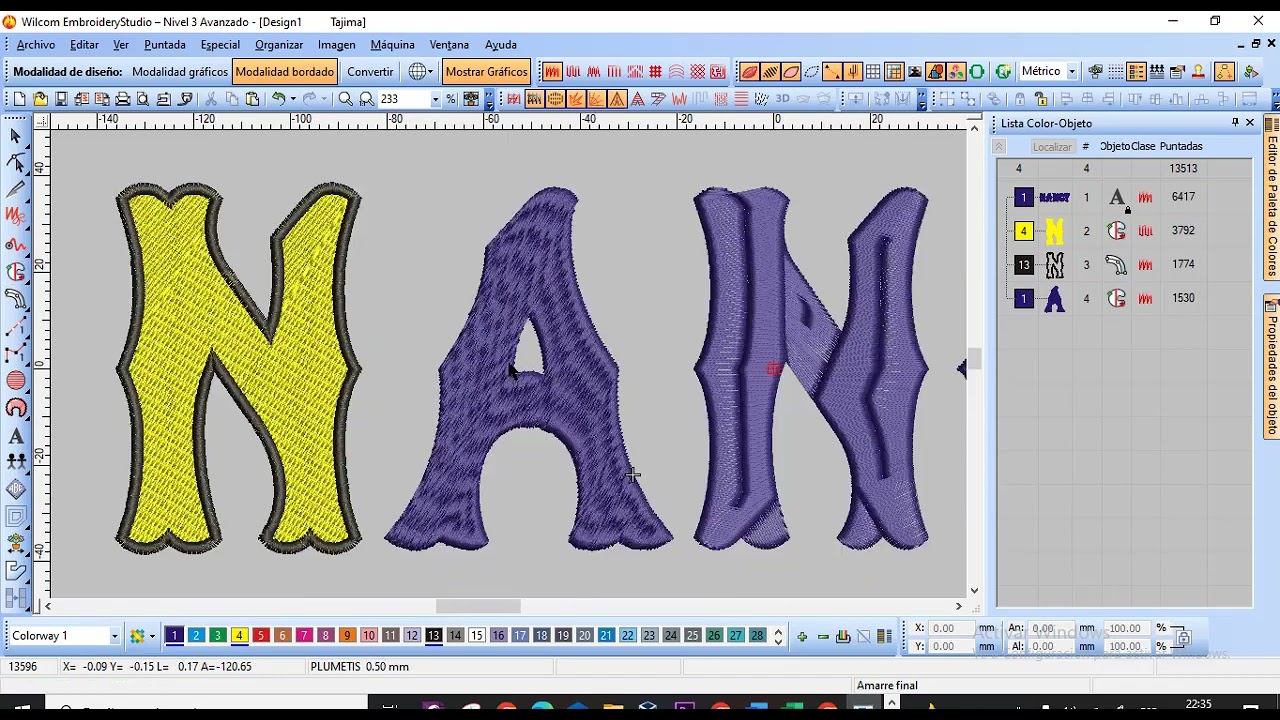Click the Puntadas column header
This screenshot has height=720, width=1280.
[x=1181, y=146]
